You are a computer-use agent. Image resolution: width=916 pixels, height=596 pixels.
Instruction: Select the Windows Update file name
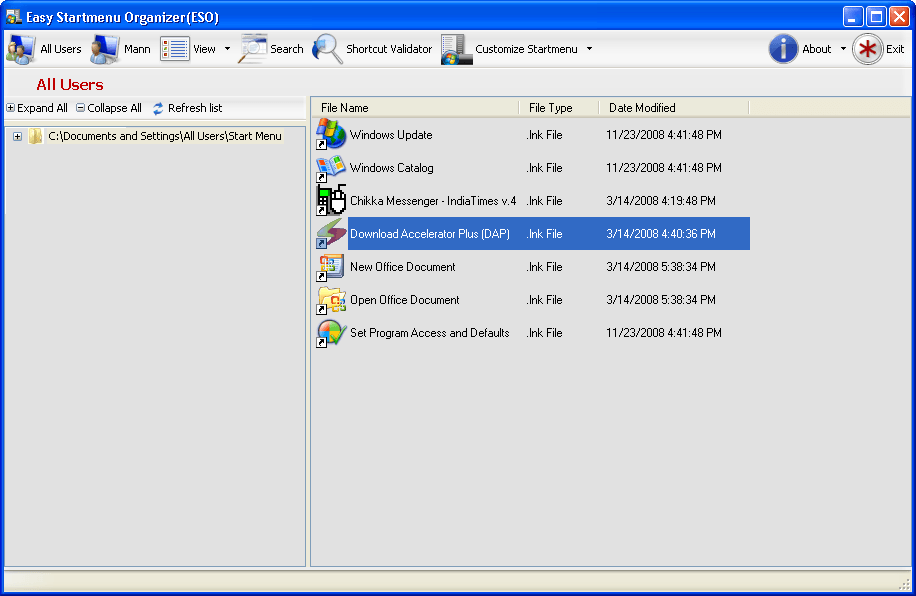[391, 135]
